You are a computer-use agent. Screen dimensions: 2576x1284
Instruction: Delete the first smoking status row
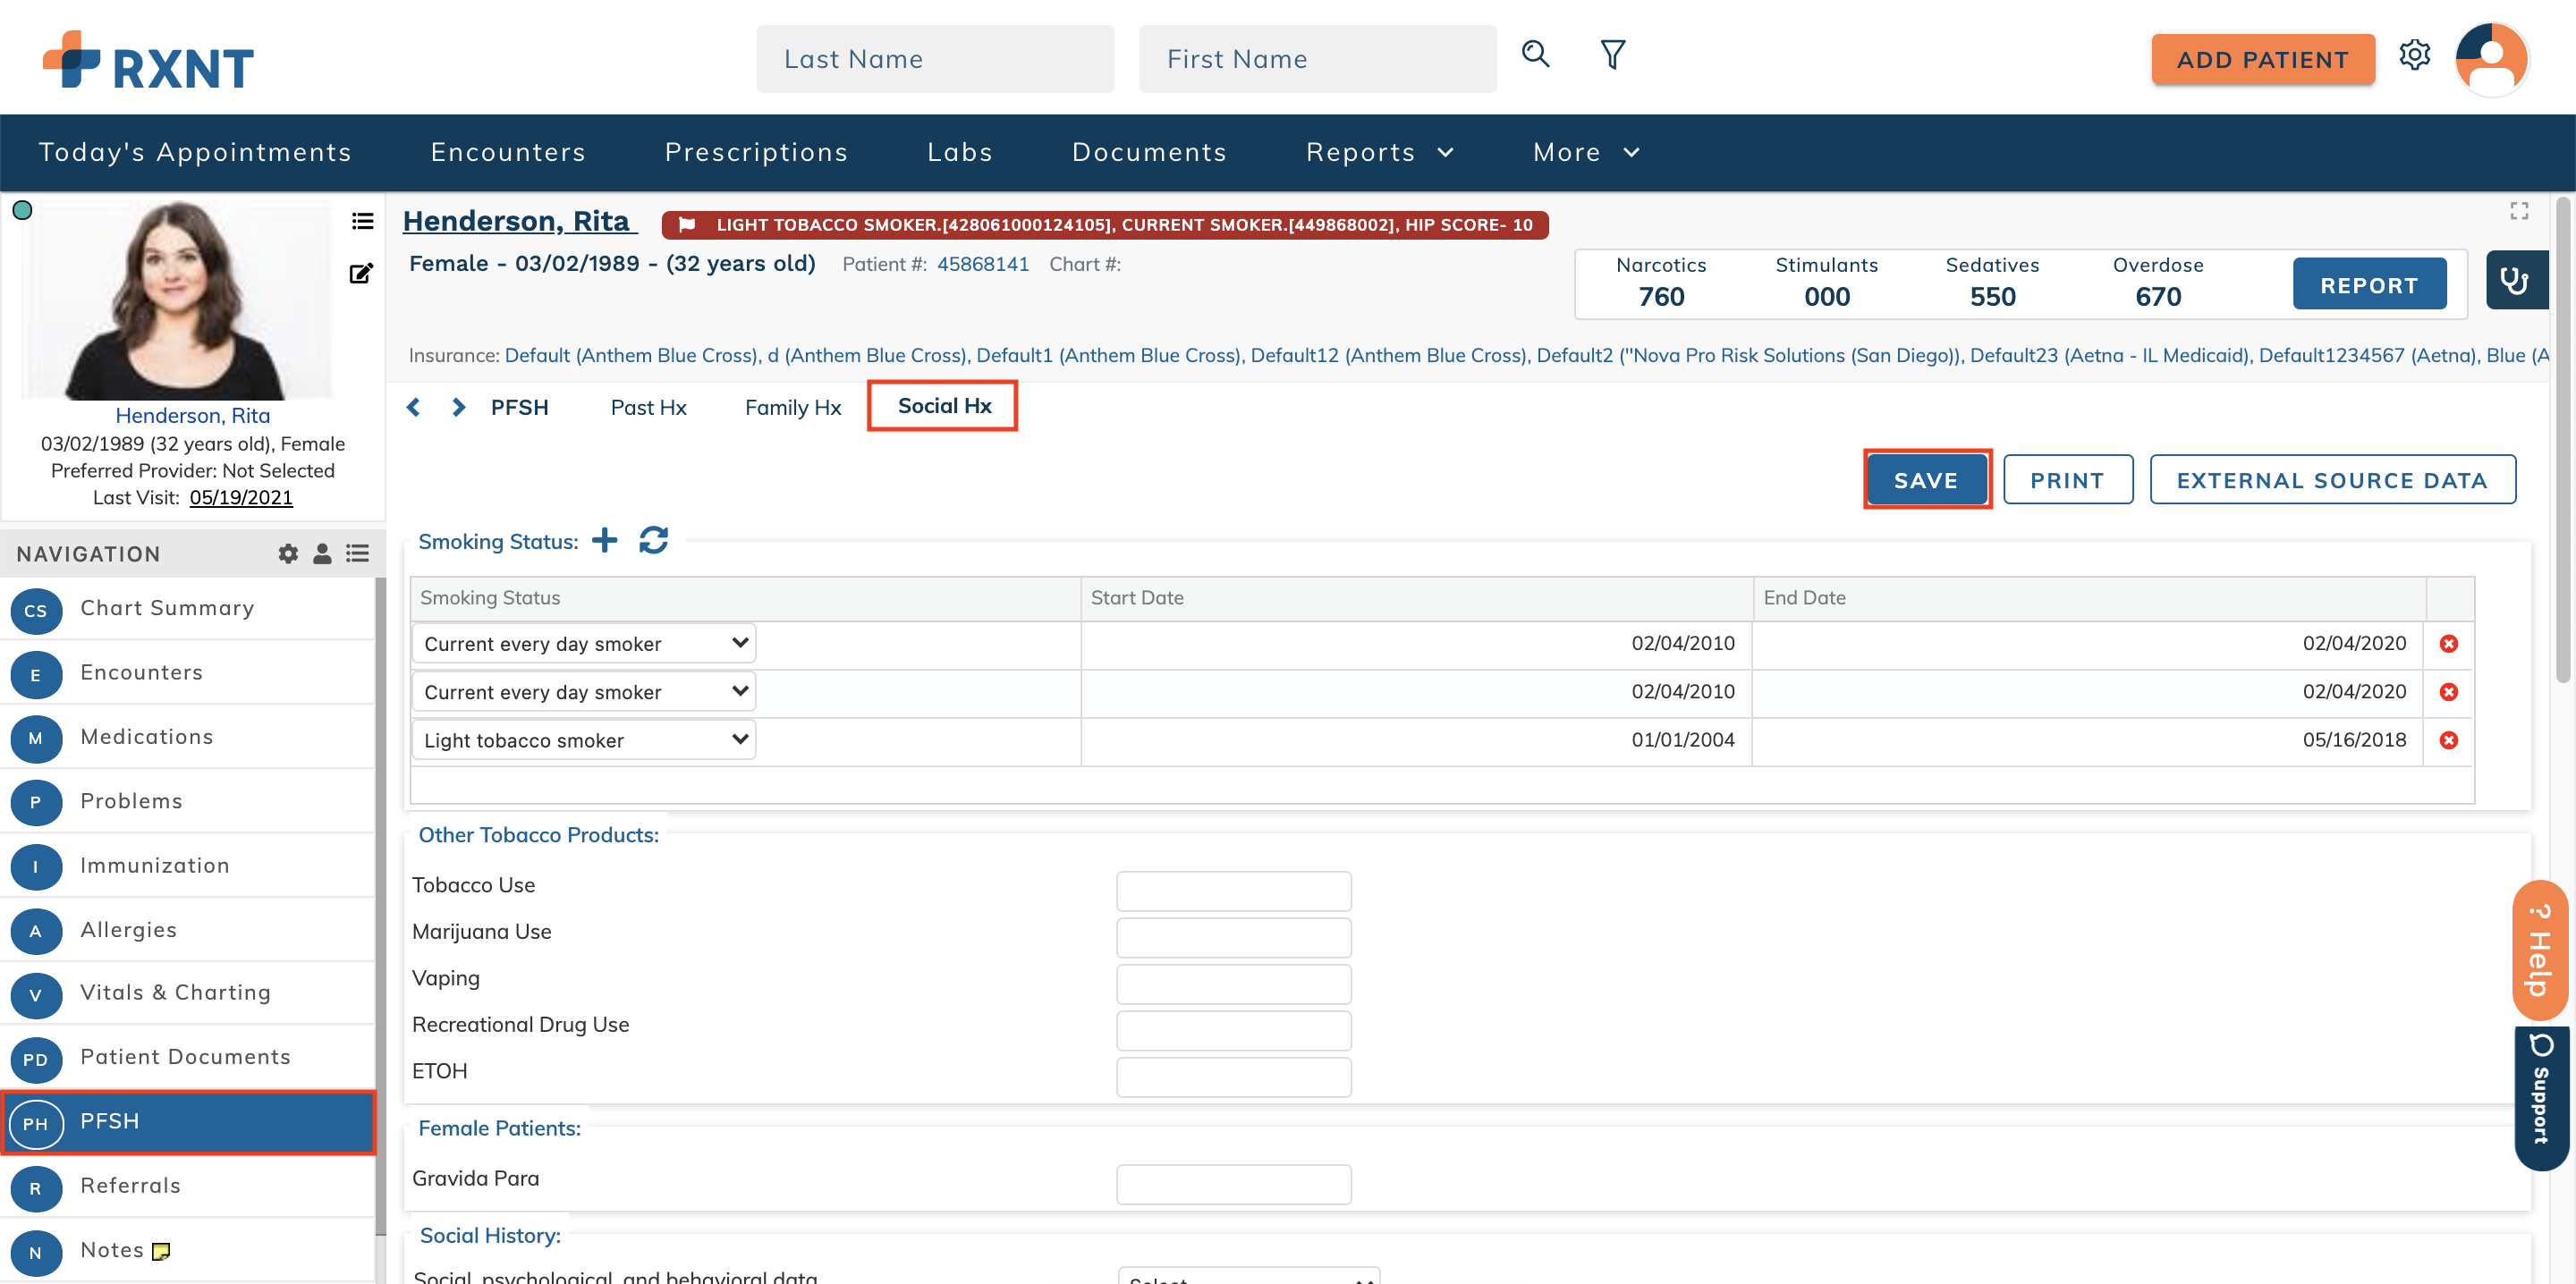click(2449, 643)
